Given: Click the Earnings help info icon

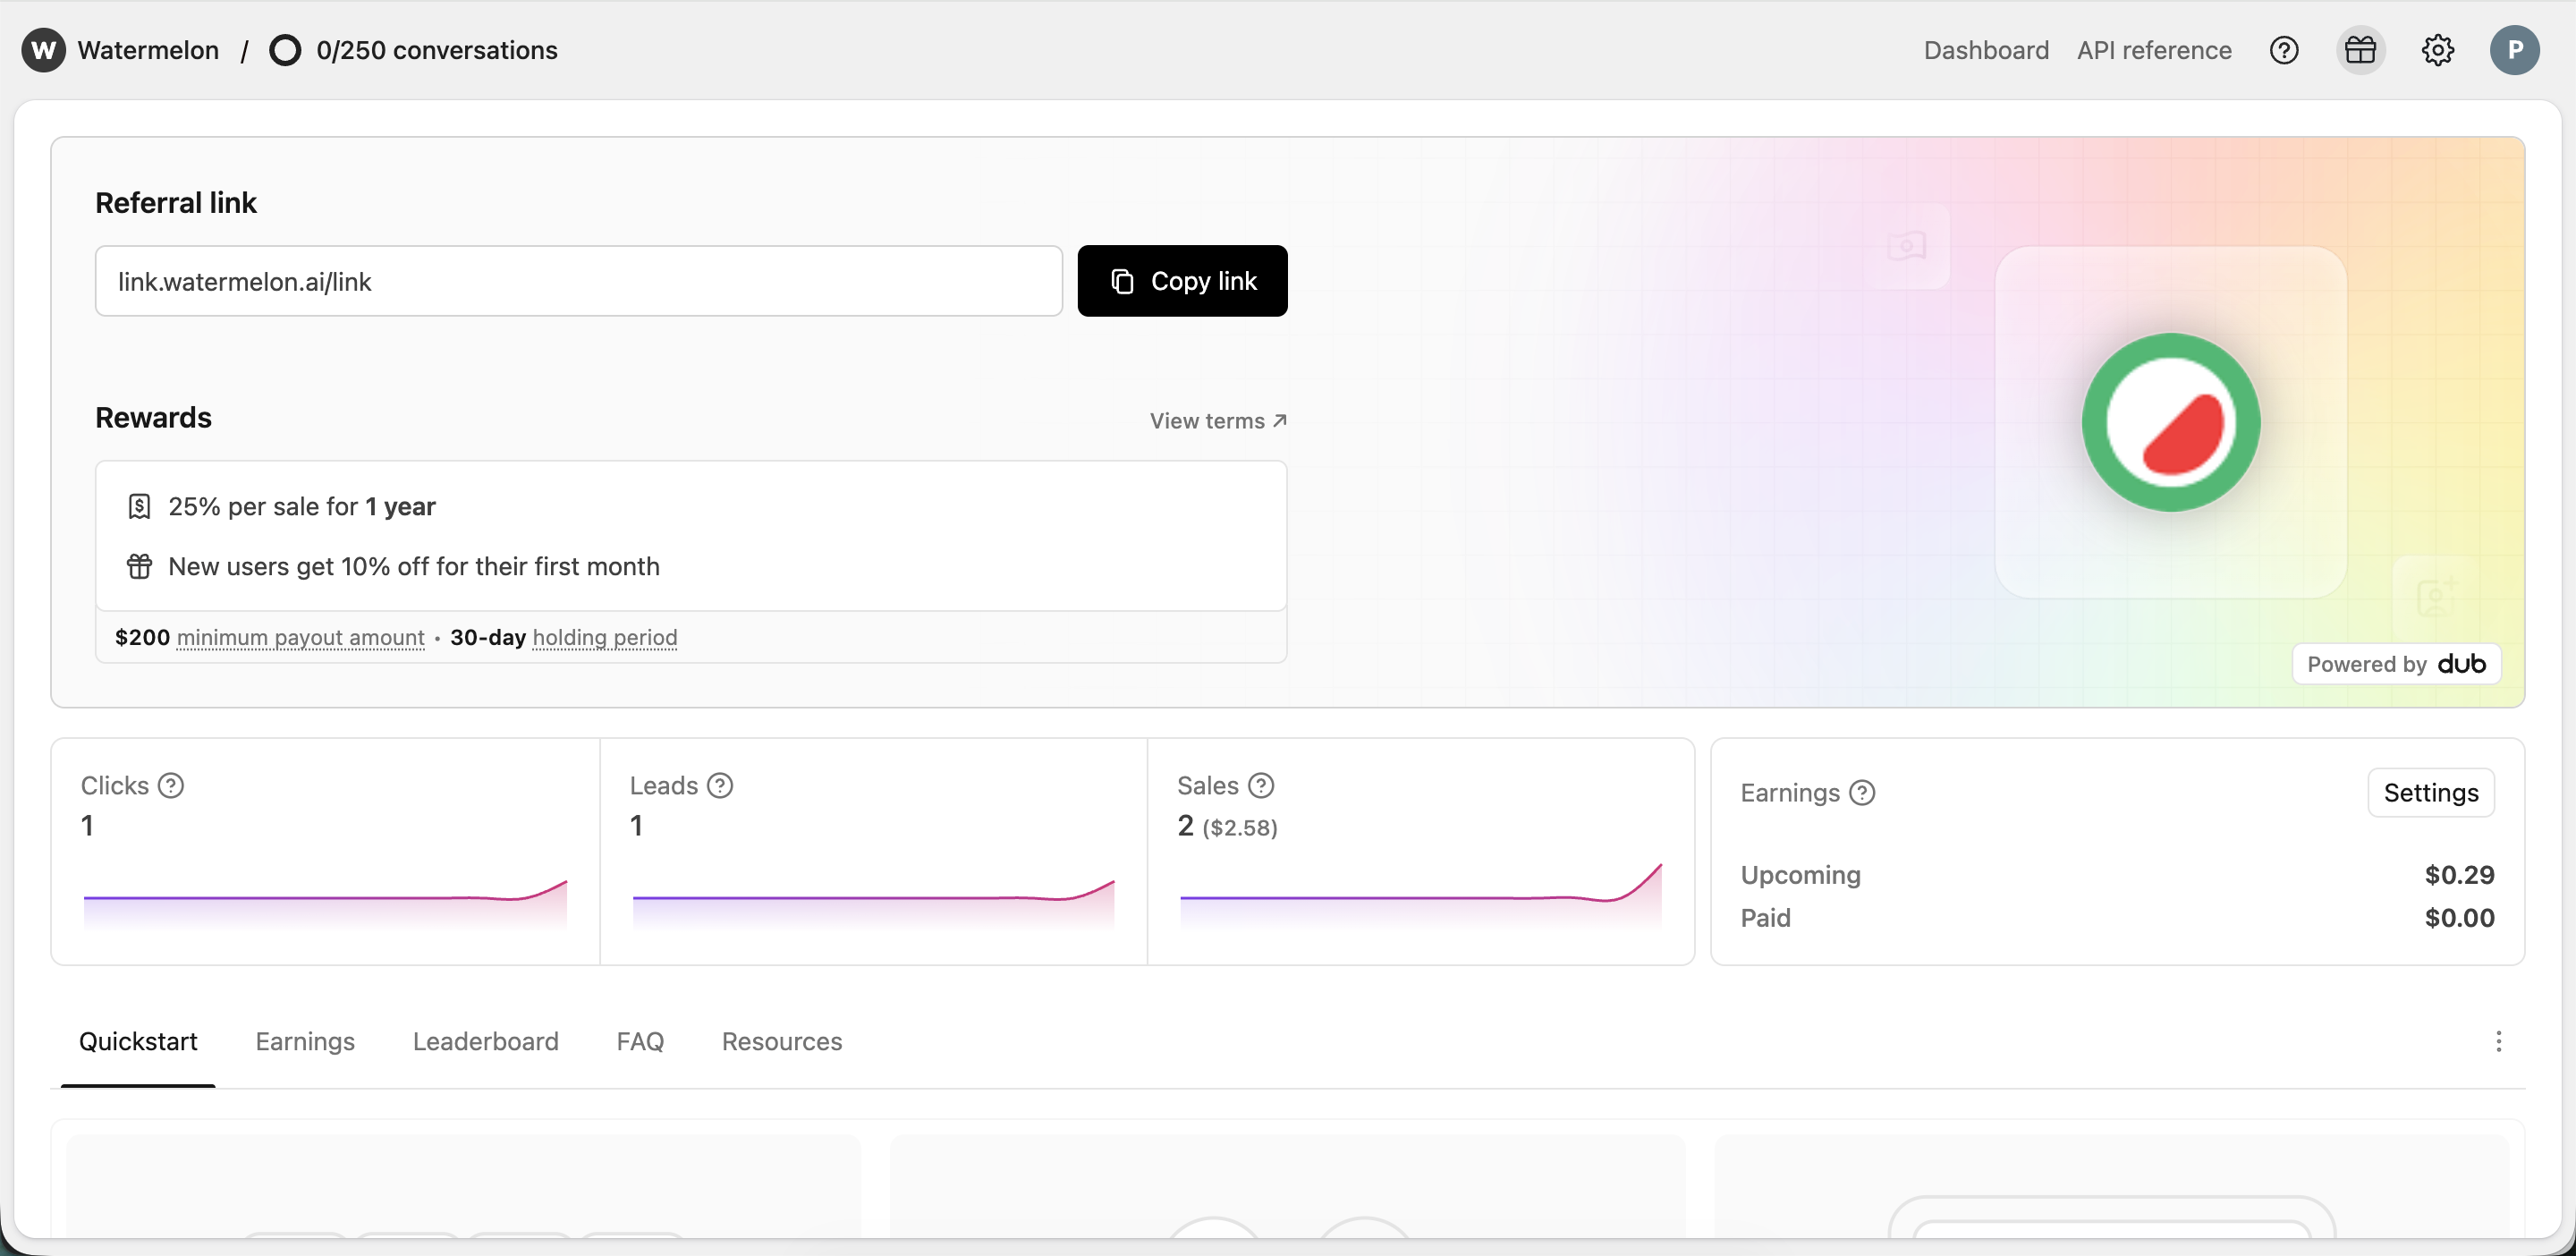Looking at the screenshot, I should pos(1862,793).
